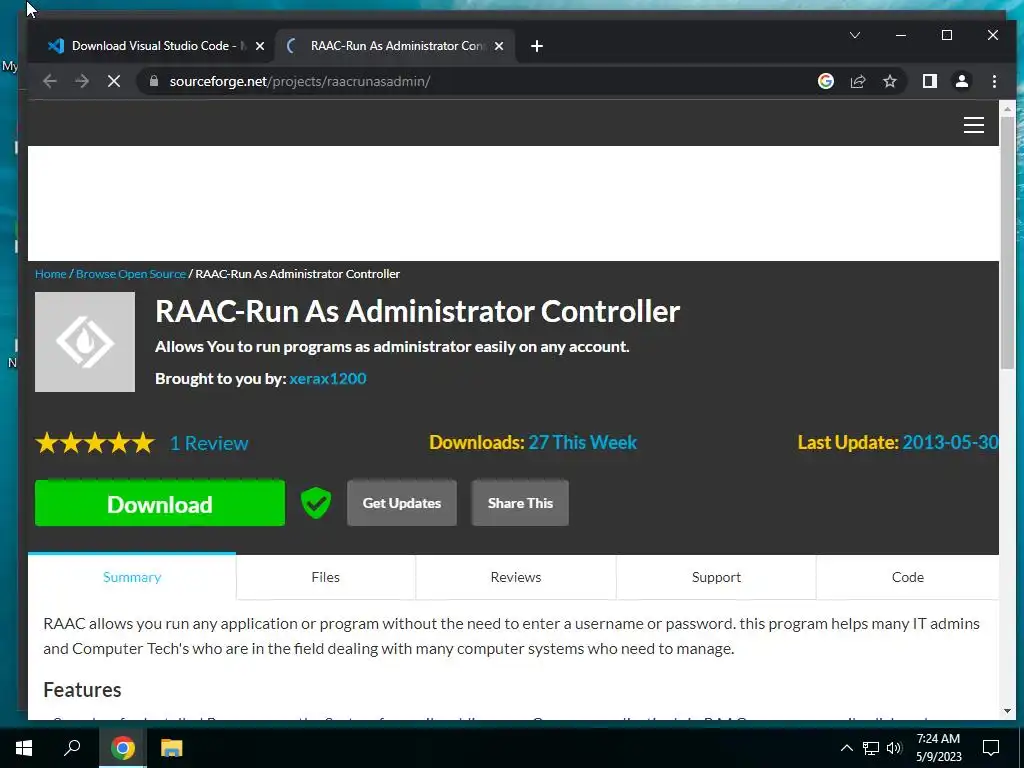Open the Reviews tab

coord(516,577)
